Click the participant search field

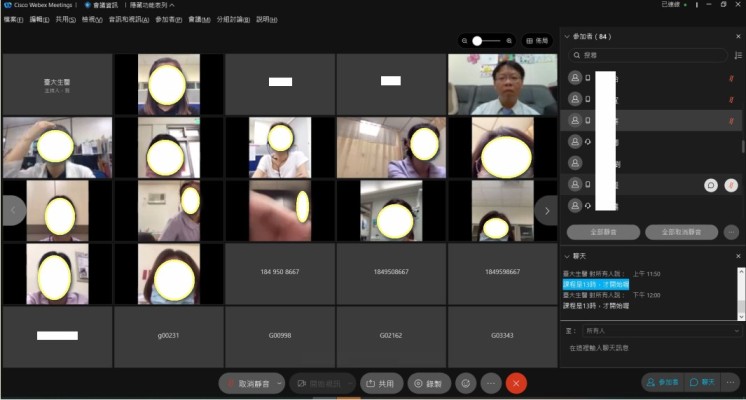click(655, 56)
